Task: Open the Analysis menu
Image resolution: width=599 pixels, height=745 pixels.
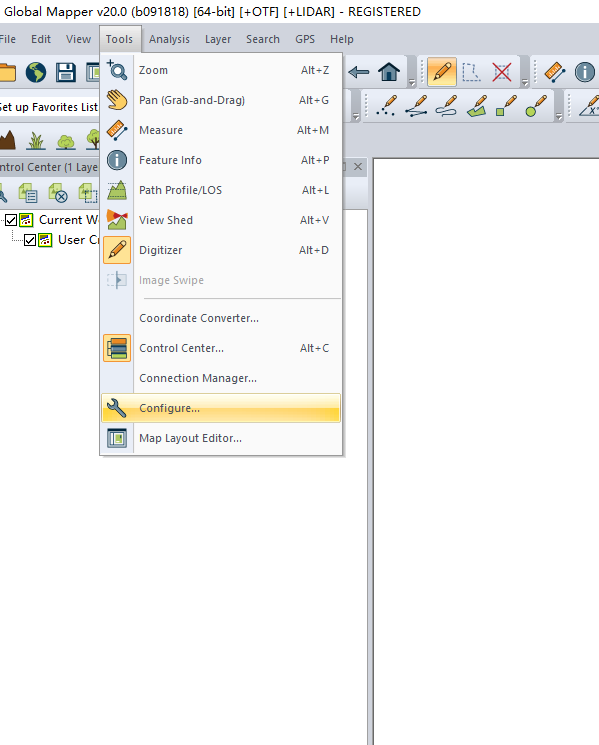Action: (x=169, y=39)
